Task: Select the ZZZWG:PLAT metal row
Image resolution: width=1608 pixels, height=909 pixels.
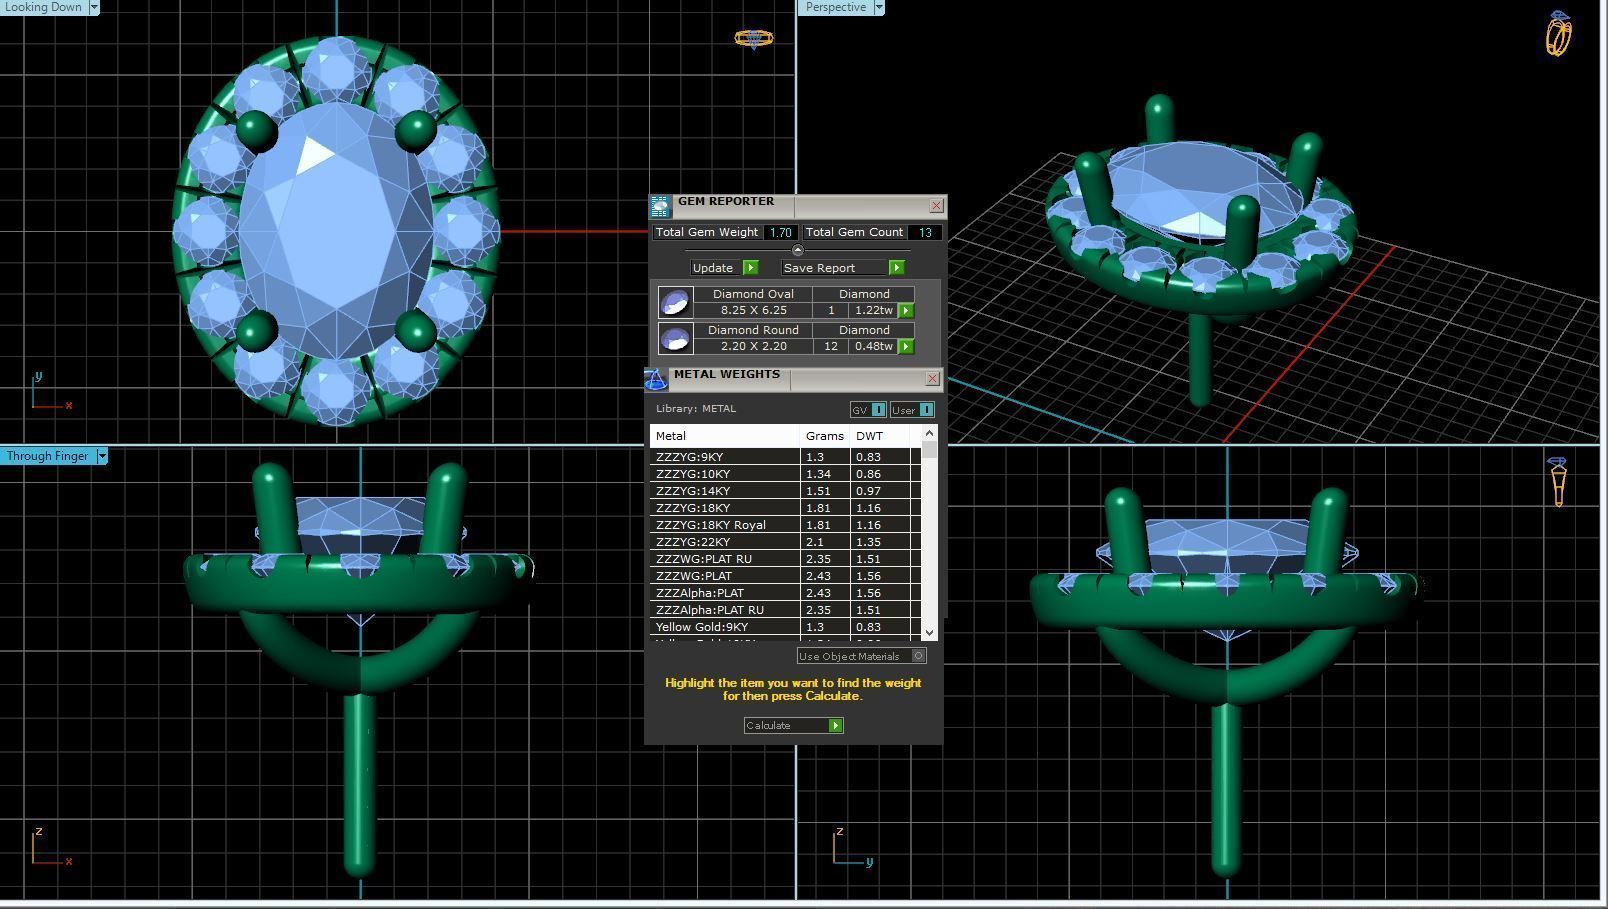Action: point(785,576)
